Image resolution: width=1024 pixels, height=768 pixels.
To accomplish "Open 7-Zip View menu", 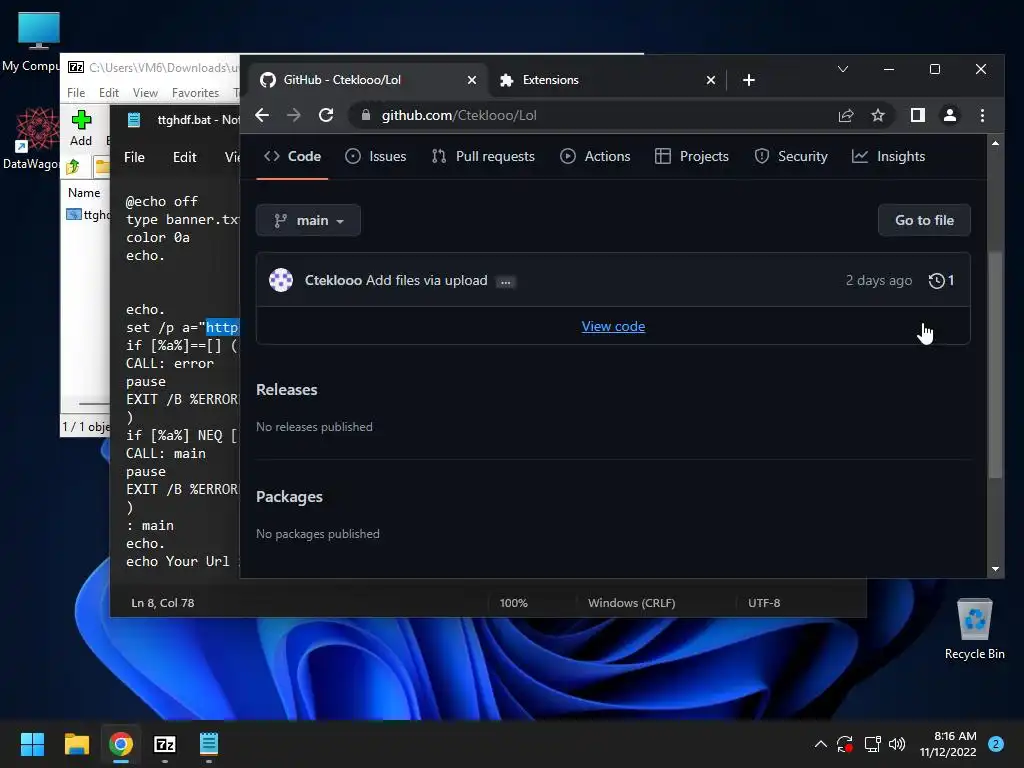I will click(145, 93).
